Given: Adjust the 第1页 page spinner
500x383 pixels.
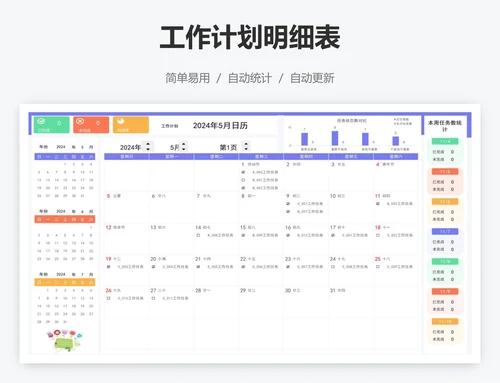Looking at the screenshot, I should coord(246,146).
